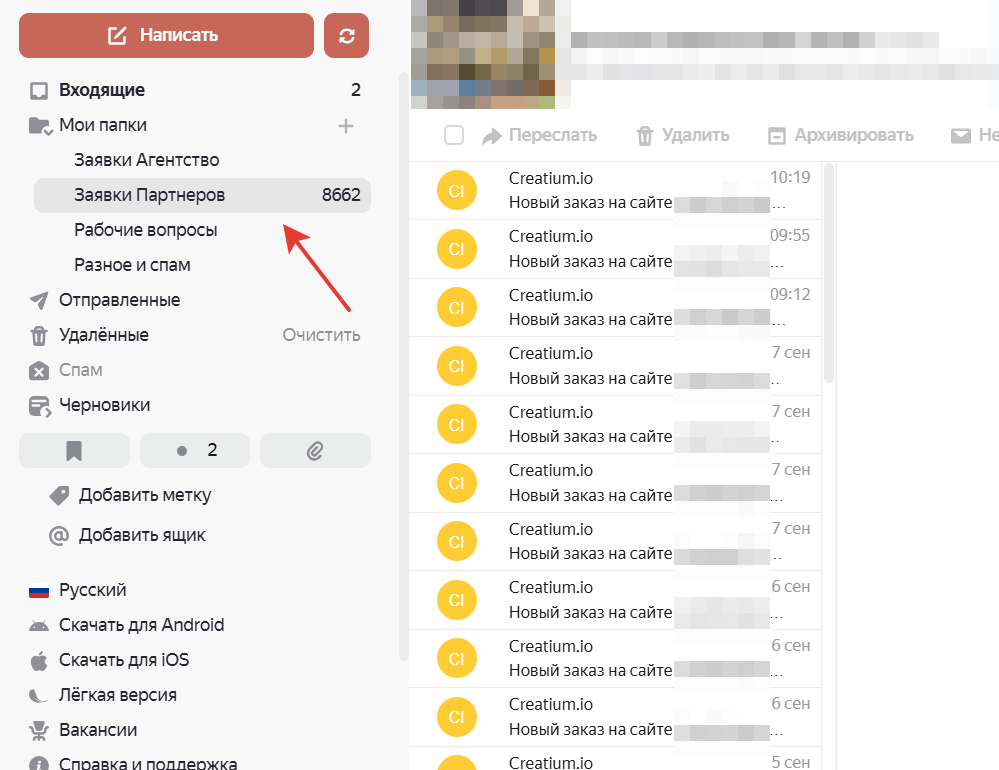Click Удалить trash icon in toolbar
This screenshot has height=770, width=999.
(x=645, y=136)
